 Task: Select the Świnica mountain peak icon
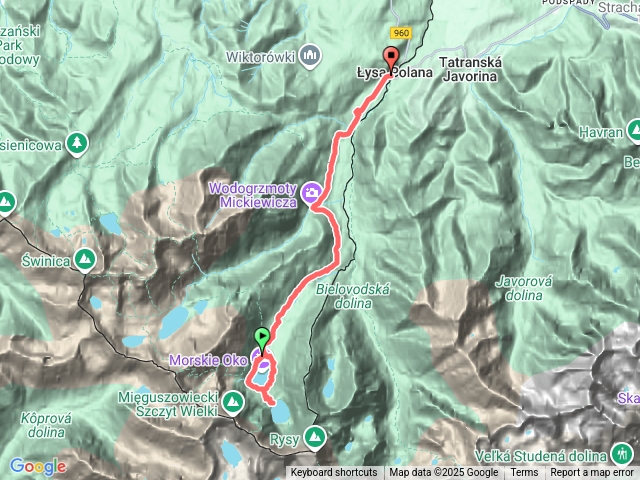click(85, 260)
